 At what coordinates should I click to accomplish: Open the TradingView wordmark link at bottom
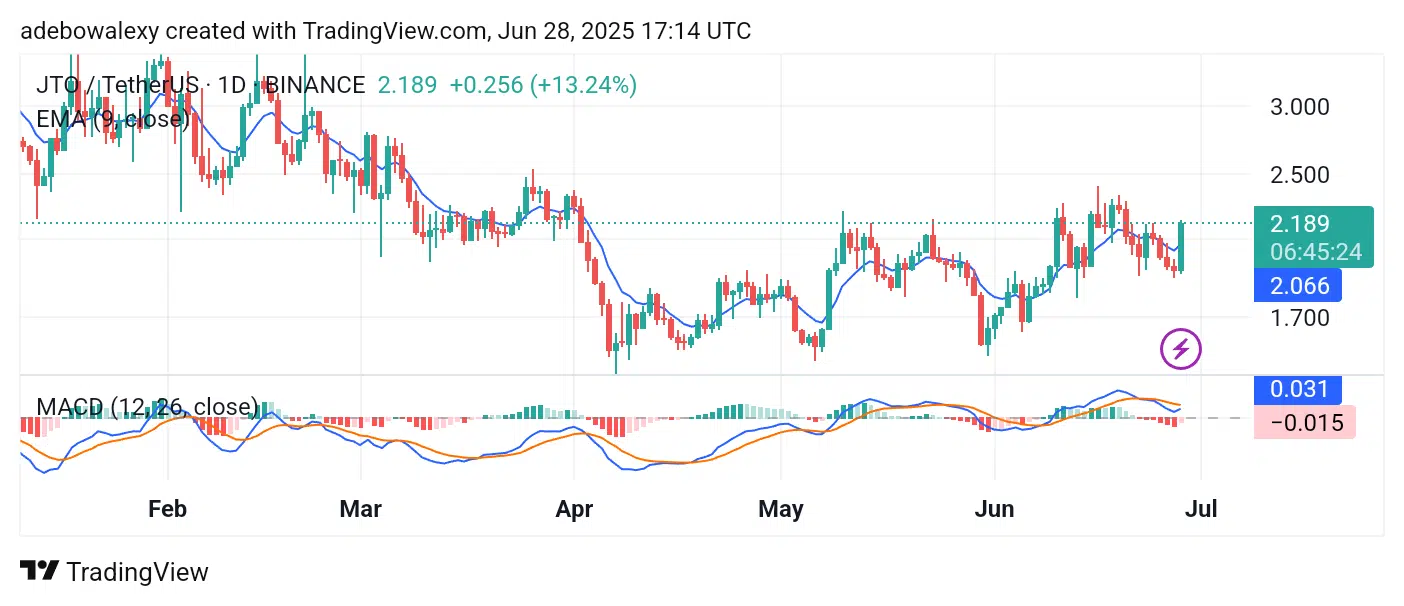(x=137, y=572)
